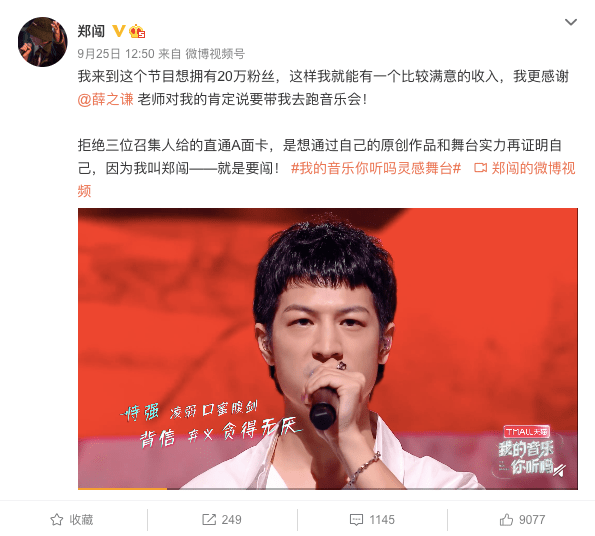The width and height of the screenshot is (595, 536).
Task: Click the 收藏 favorite button label
Action: coord(81,520)
